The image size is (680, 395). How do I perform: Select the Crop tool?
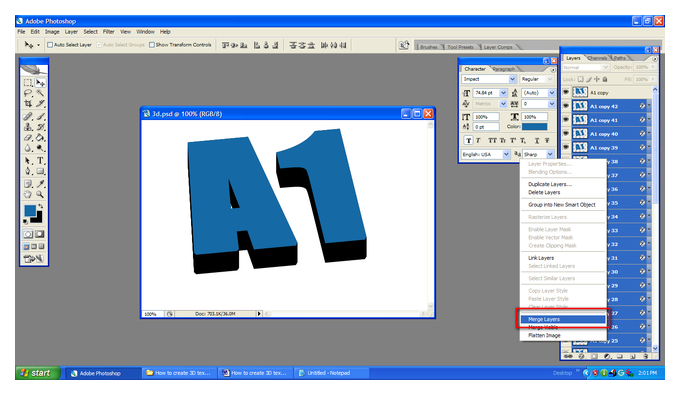click(28, 103)
